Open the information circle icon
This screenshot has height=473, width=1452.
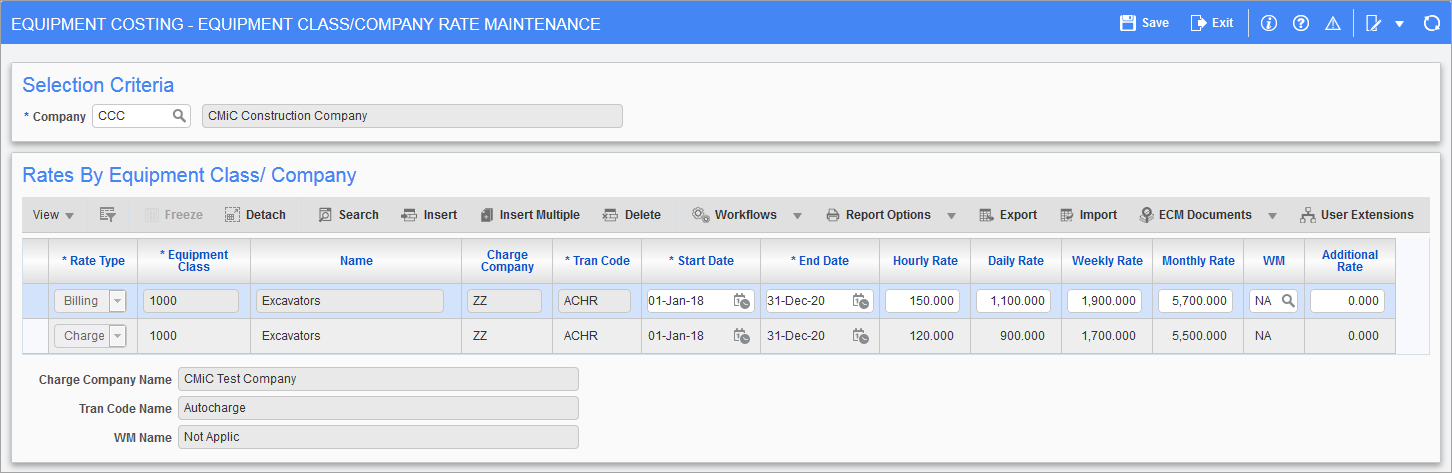point(1269,23)
